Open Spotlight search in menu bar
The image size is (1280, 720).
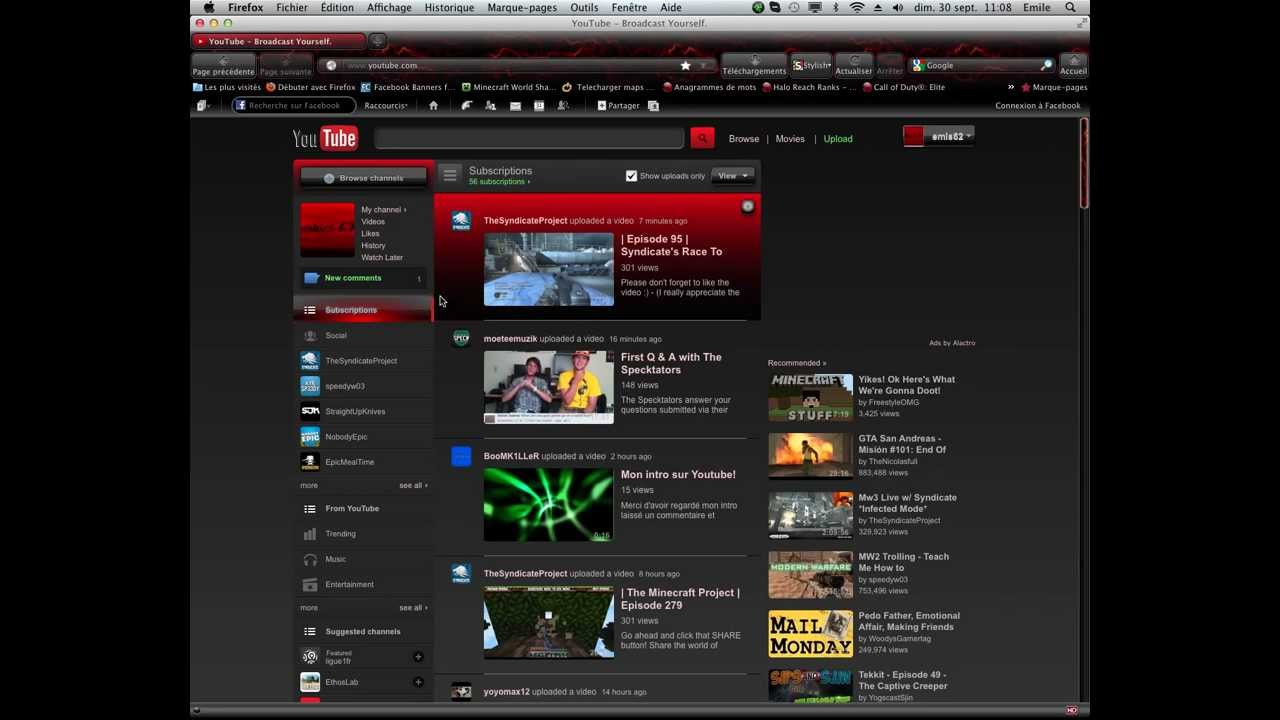tap(1070, 8)
